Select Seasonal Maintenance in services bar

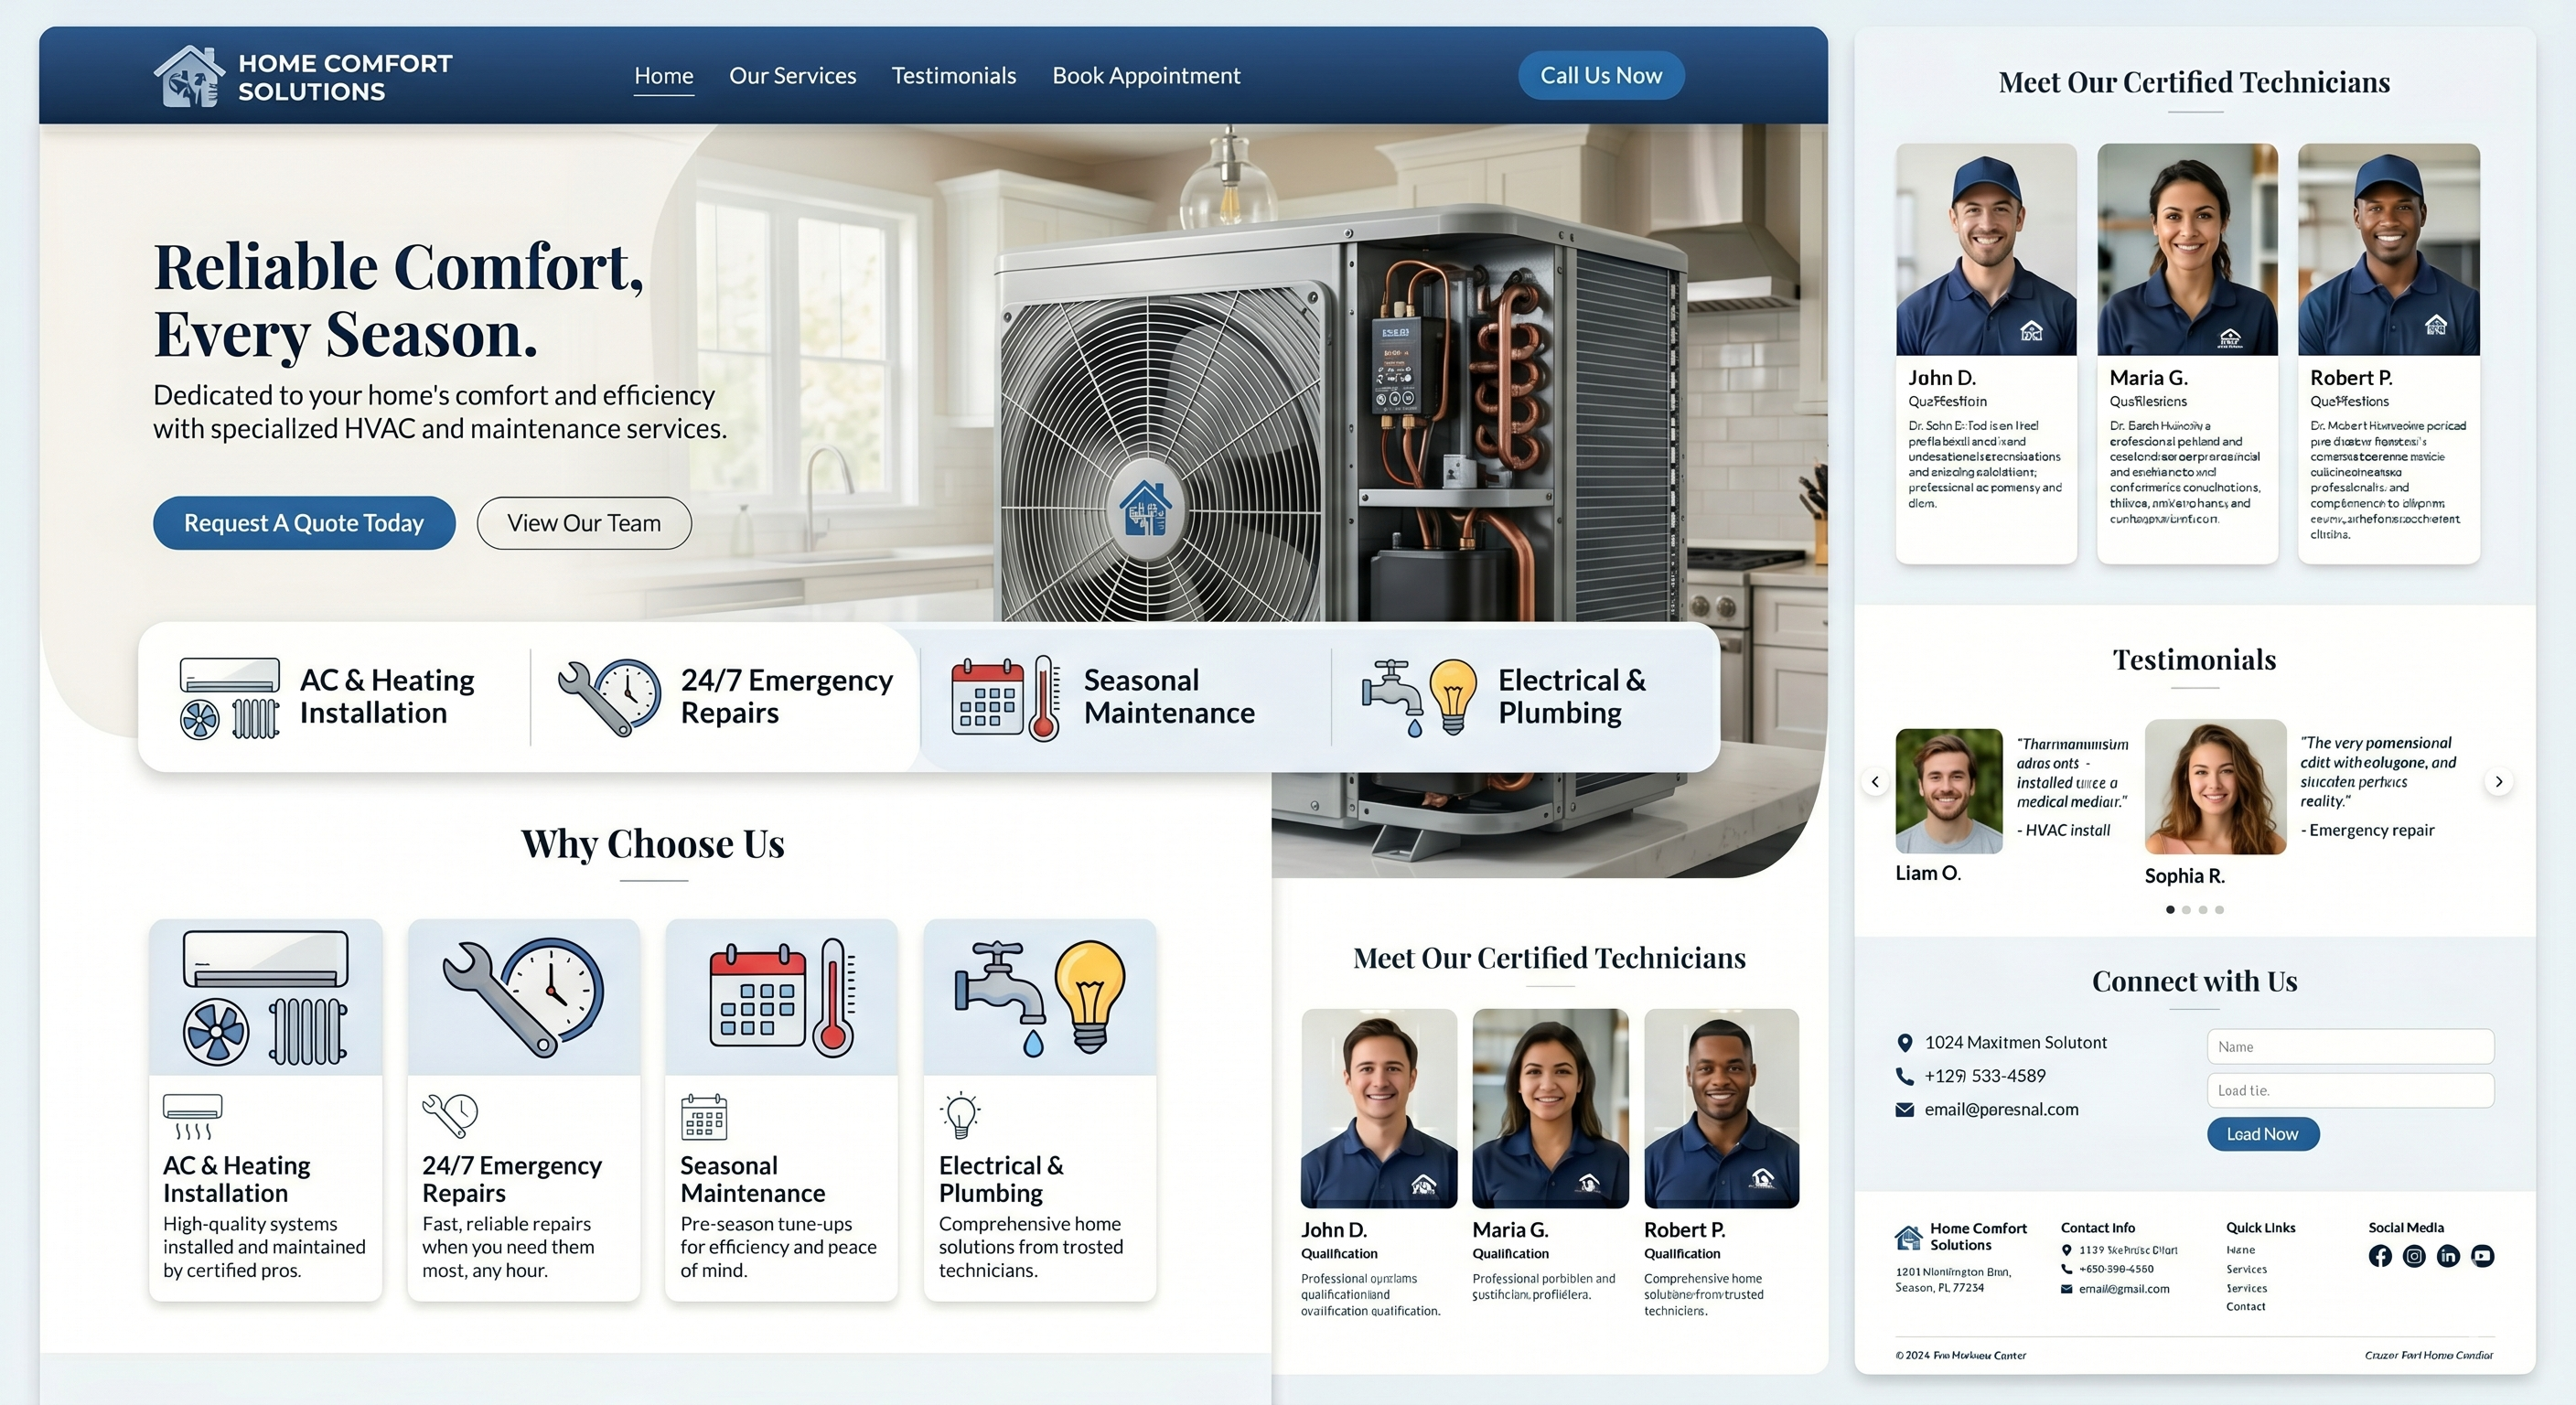(x=1169, y=697)
